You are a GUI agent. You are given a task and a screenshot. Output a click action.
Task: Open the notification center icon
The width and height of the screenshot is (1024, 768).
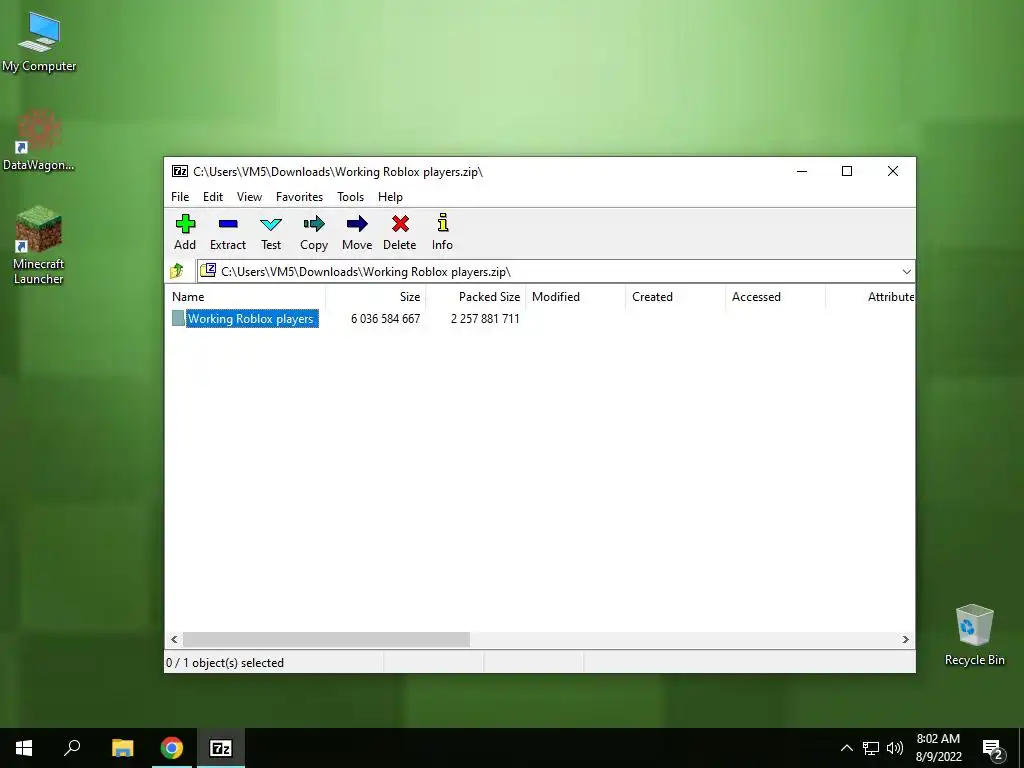click(993, 749)
